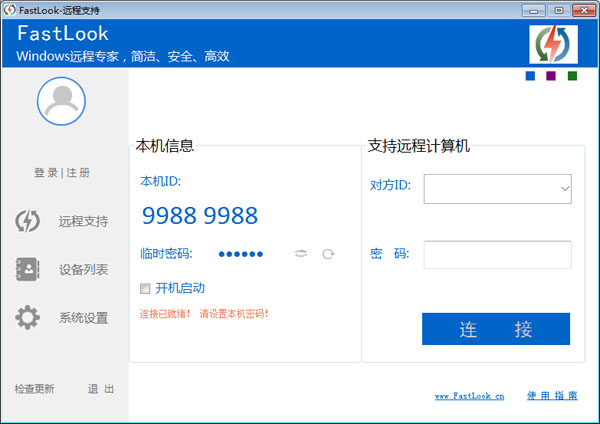Click into the 对方ID input field
600x424 pixels.
pyautogui.click(x=497, y=189)
